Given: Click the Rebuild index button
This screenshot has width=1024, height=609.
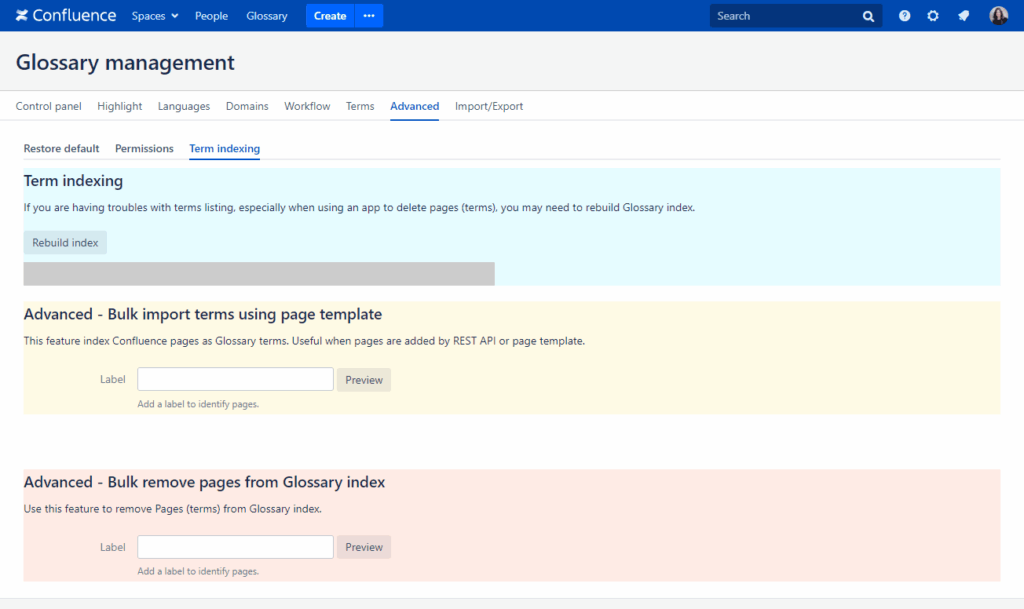Looking at the screenshot, I should [x=65, y=243].
